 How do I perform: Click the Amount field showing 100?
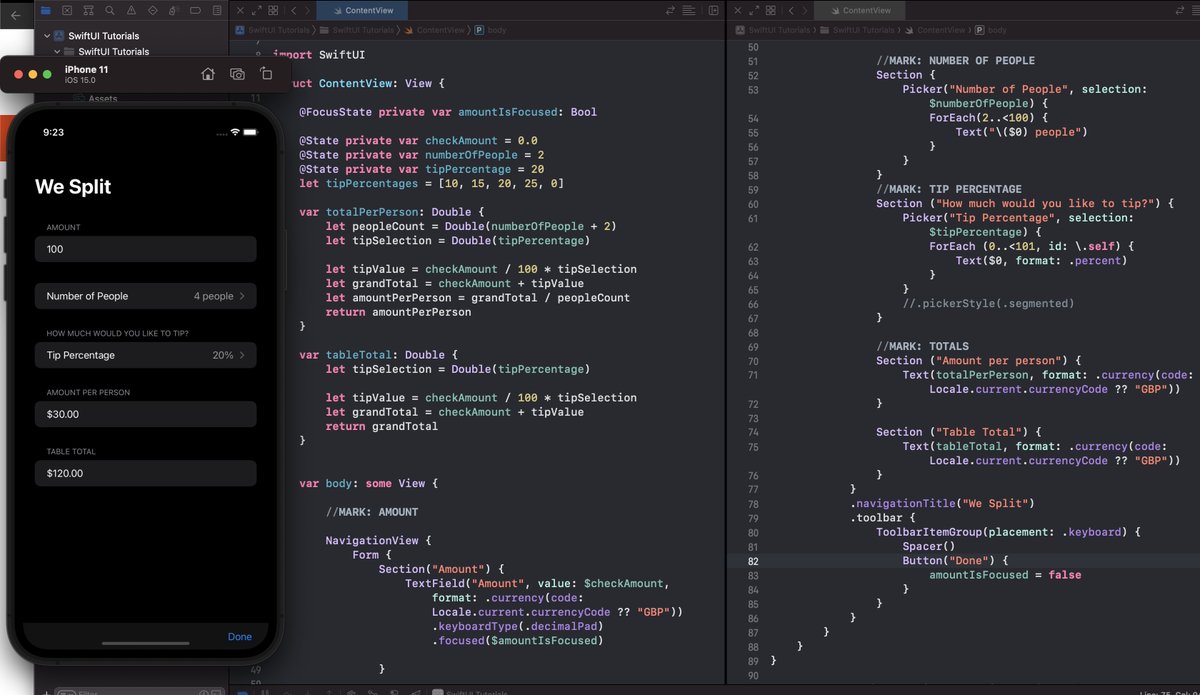(x=145, y=248)
